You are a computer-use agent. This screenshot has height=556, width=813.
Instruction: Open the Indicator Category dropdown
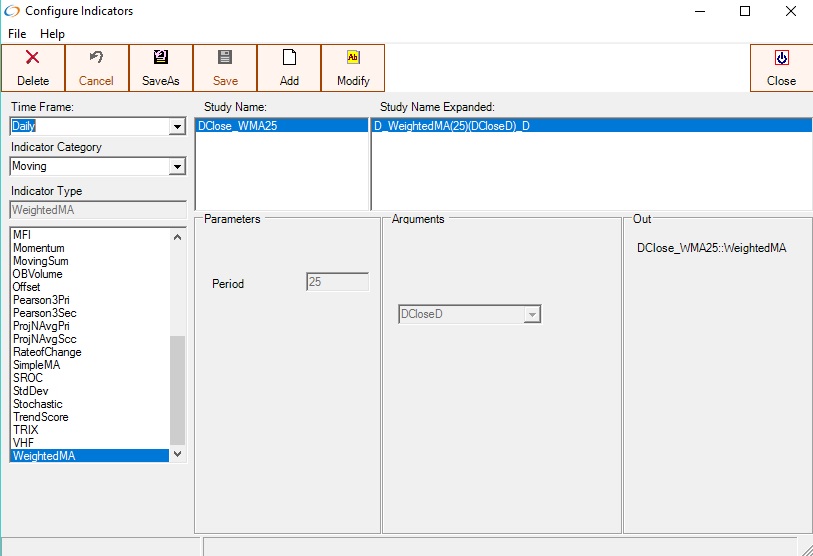coord(177,167)
